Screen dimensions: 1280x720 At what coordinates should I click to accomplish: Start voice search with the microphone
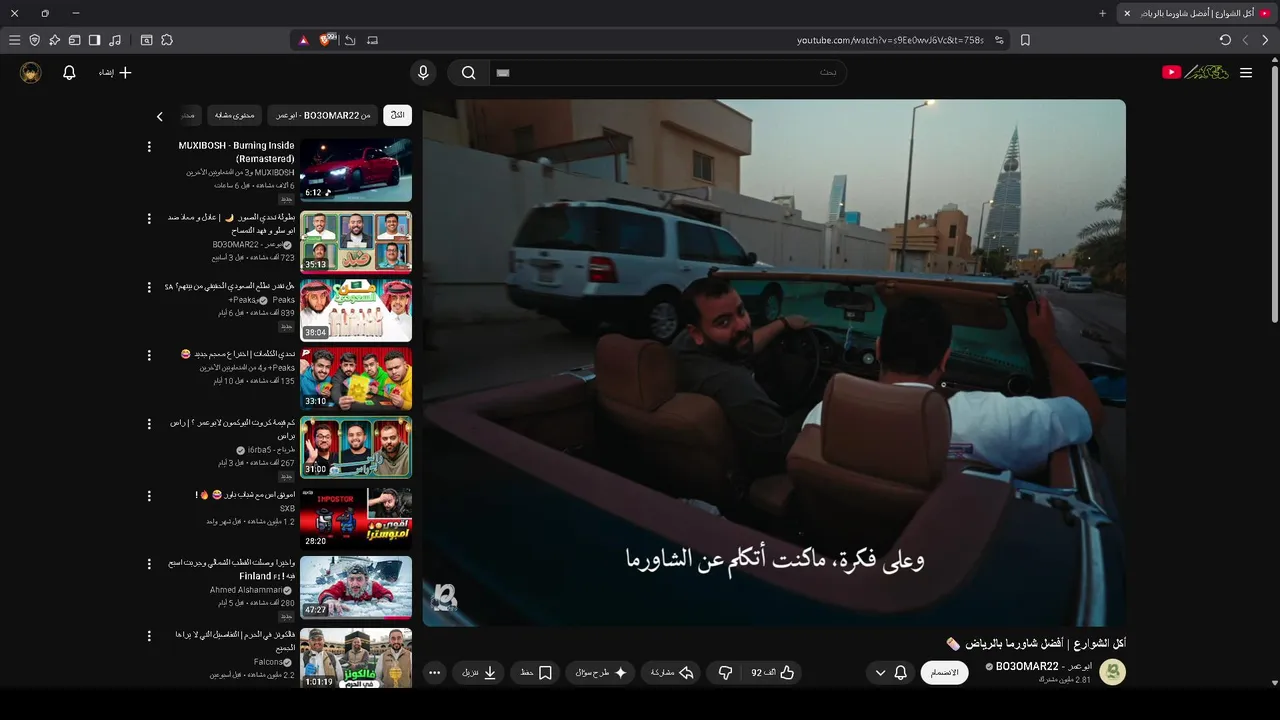point(423,72)
